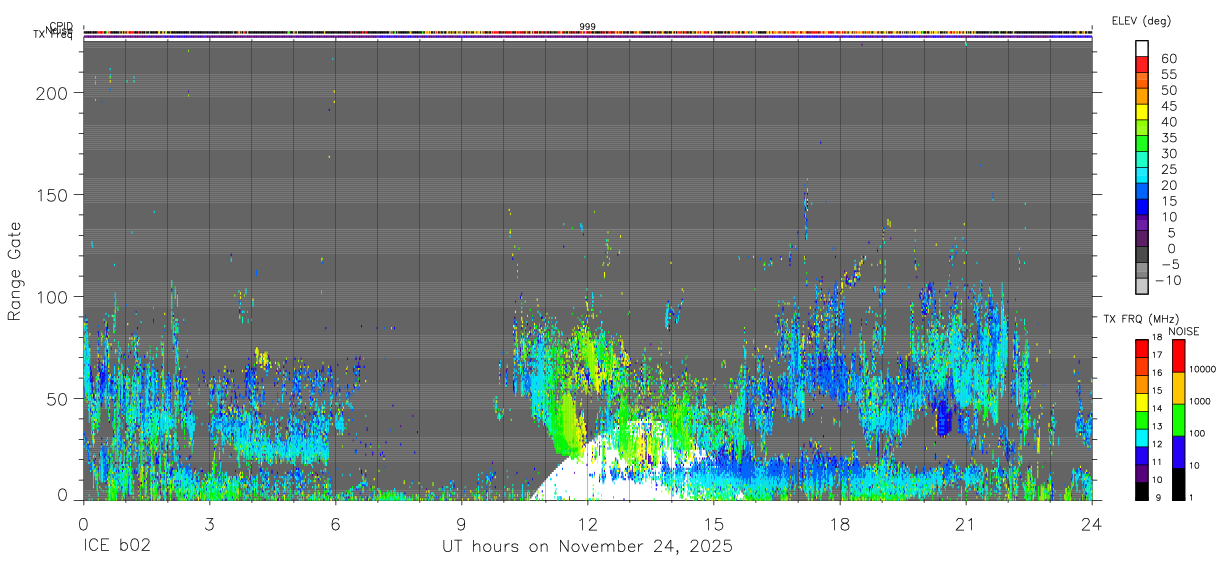This screenshot has height=567, width=1228.
Task: Click the black bottom segment of TX FRQ bar
Action: (1141, 492)
